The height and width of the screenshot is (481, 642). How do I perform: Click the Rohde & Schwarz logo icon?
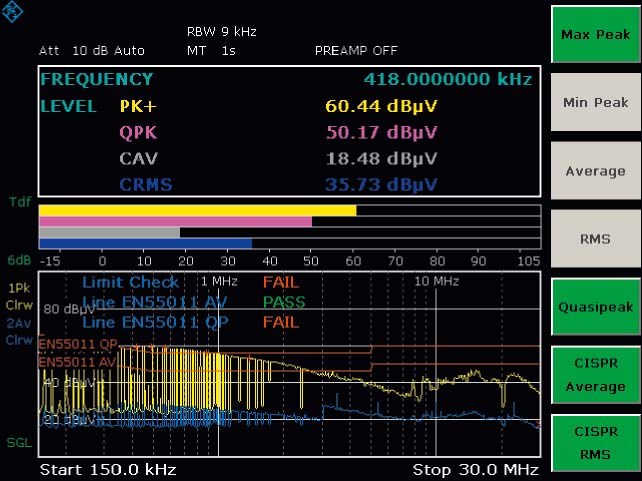[x=12, y=11]
